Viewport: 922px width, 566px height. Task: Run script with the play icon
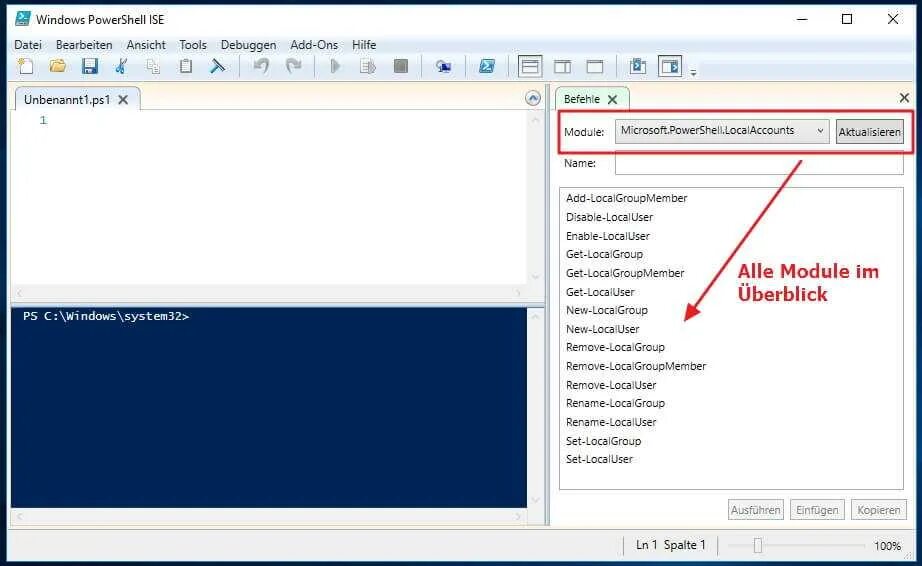335,66
